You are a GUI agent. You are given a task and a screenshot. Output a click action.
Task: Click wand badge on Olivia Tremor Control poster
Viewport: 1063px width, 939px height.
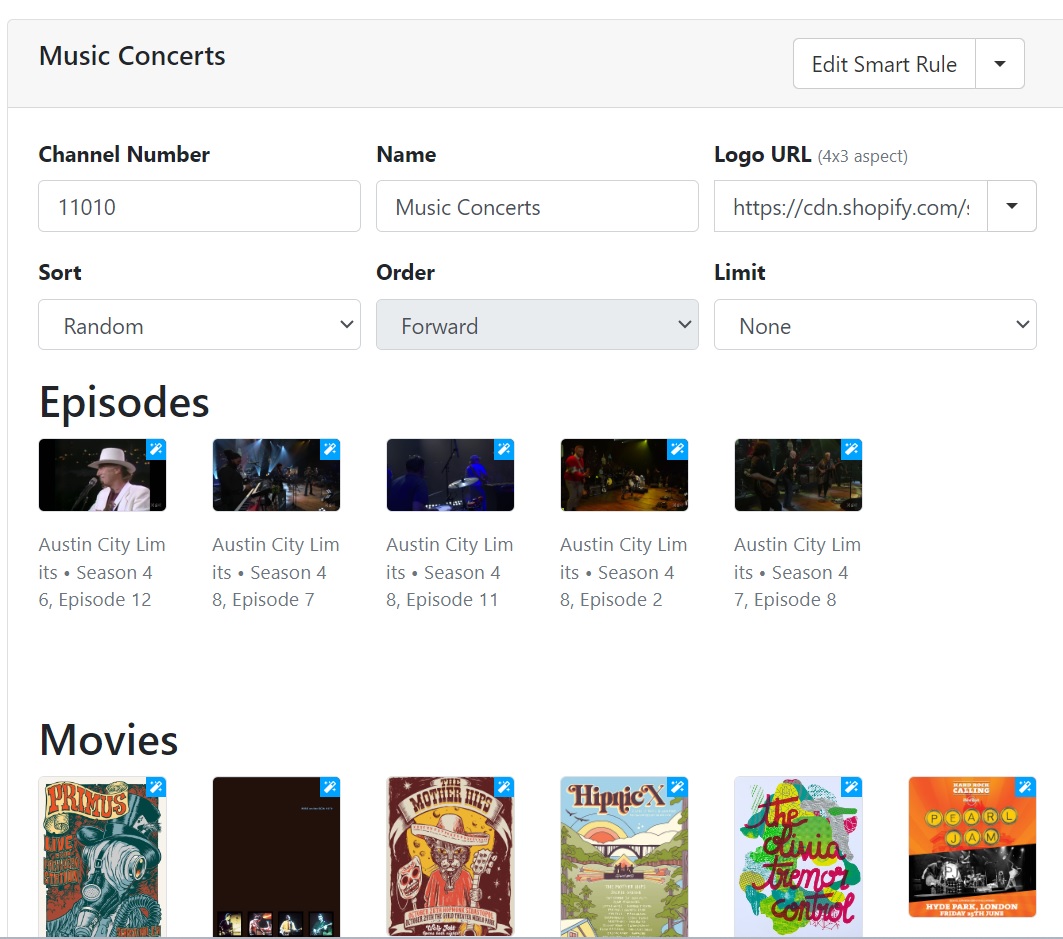click(852, 787)
